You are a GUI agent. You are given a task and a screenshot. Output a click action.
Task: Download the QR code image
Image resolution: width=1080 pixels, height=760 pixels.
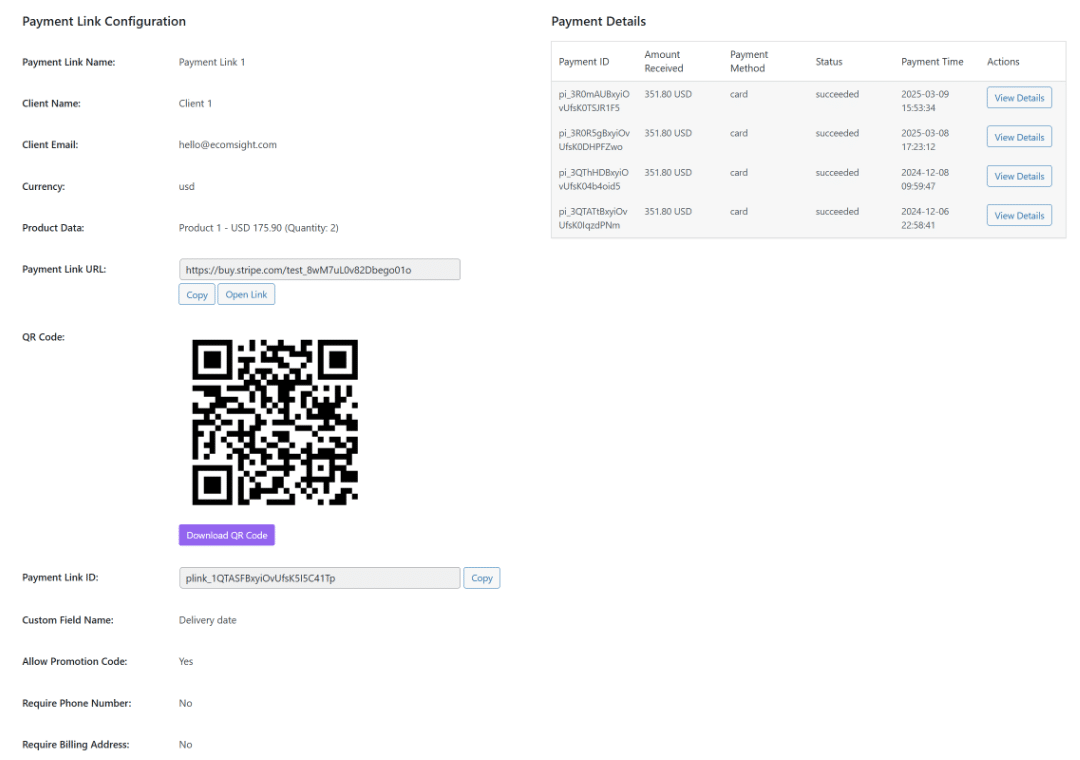[x=227, y=535]
